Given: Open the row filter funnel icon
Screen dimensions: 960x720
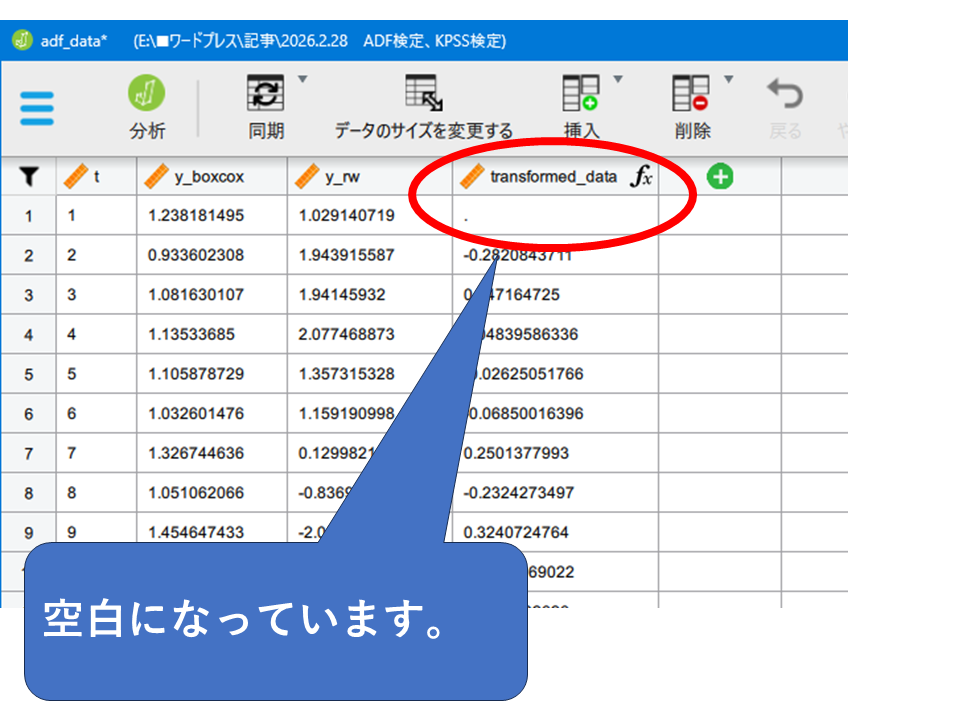Looking at the screenshot, I should (29, 177).
